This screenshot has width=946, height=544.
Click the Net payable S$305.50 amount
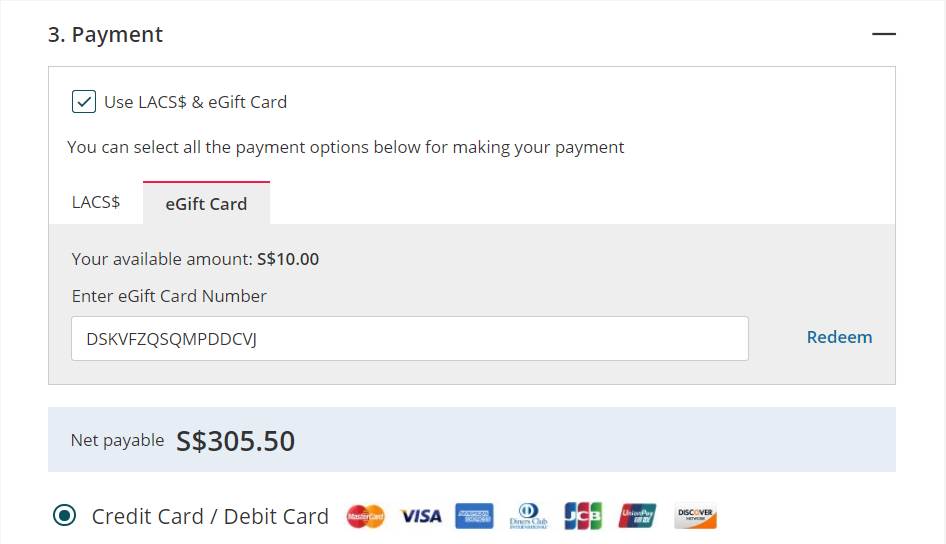point(235,441)
